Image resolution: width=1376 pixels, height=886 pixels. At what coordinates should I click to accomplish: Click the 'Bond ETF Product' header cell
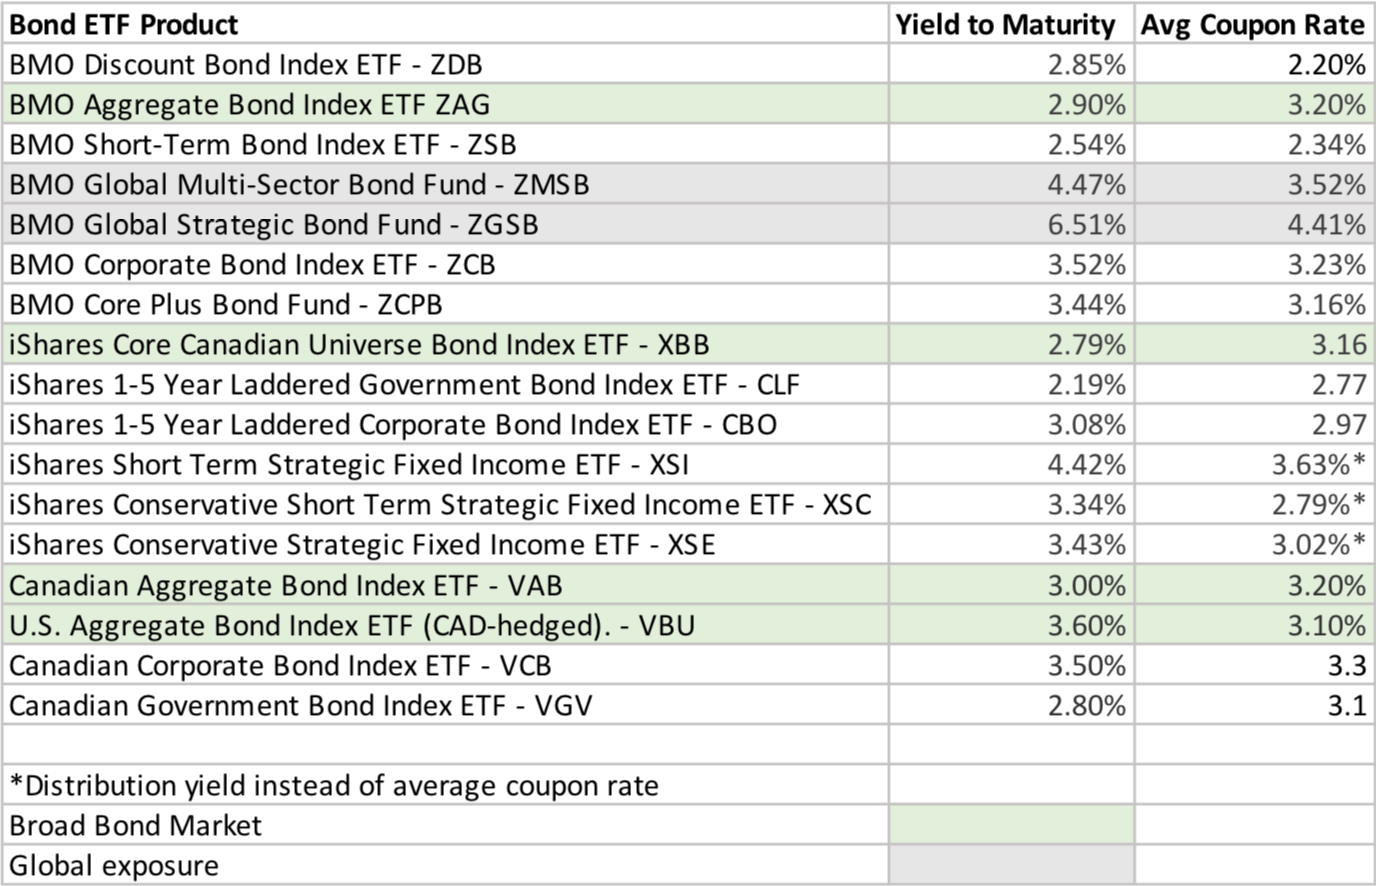pyautogui.click(x=125, y=24)
